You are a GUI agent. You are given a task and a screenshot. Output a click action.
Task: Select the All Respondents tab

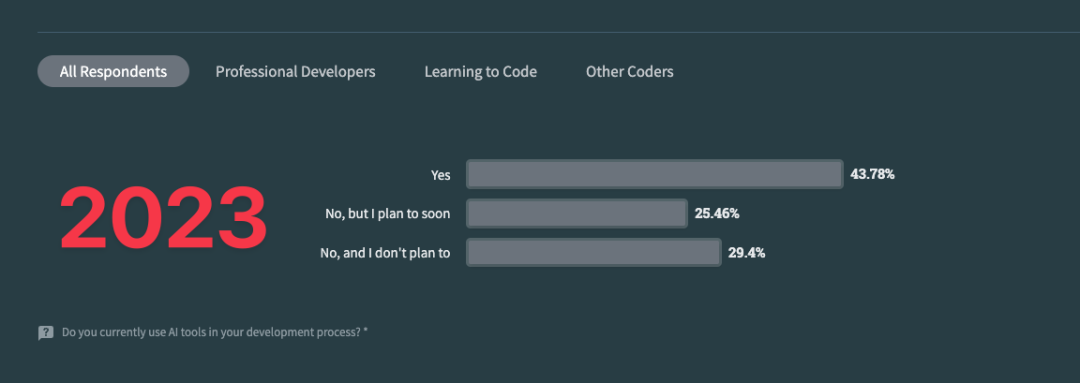[113, 72]
